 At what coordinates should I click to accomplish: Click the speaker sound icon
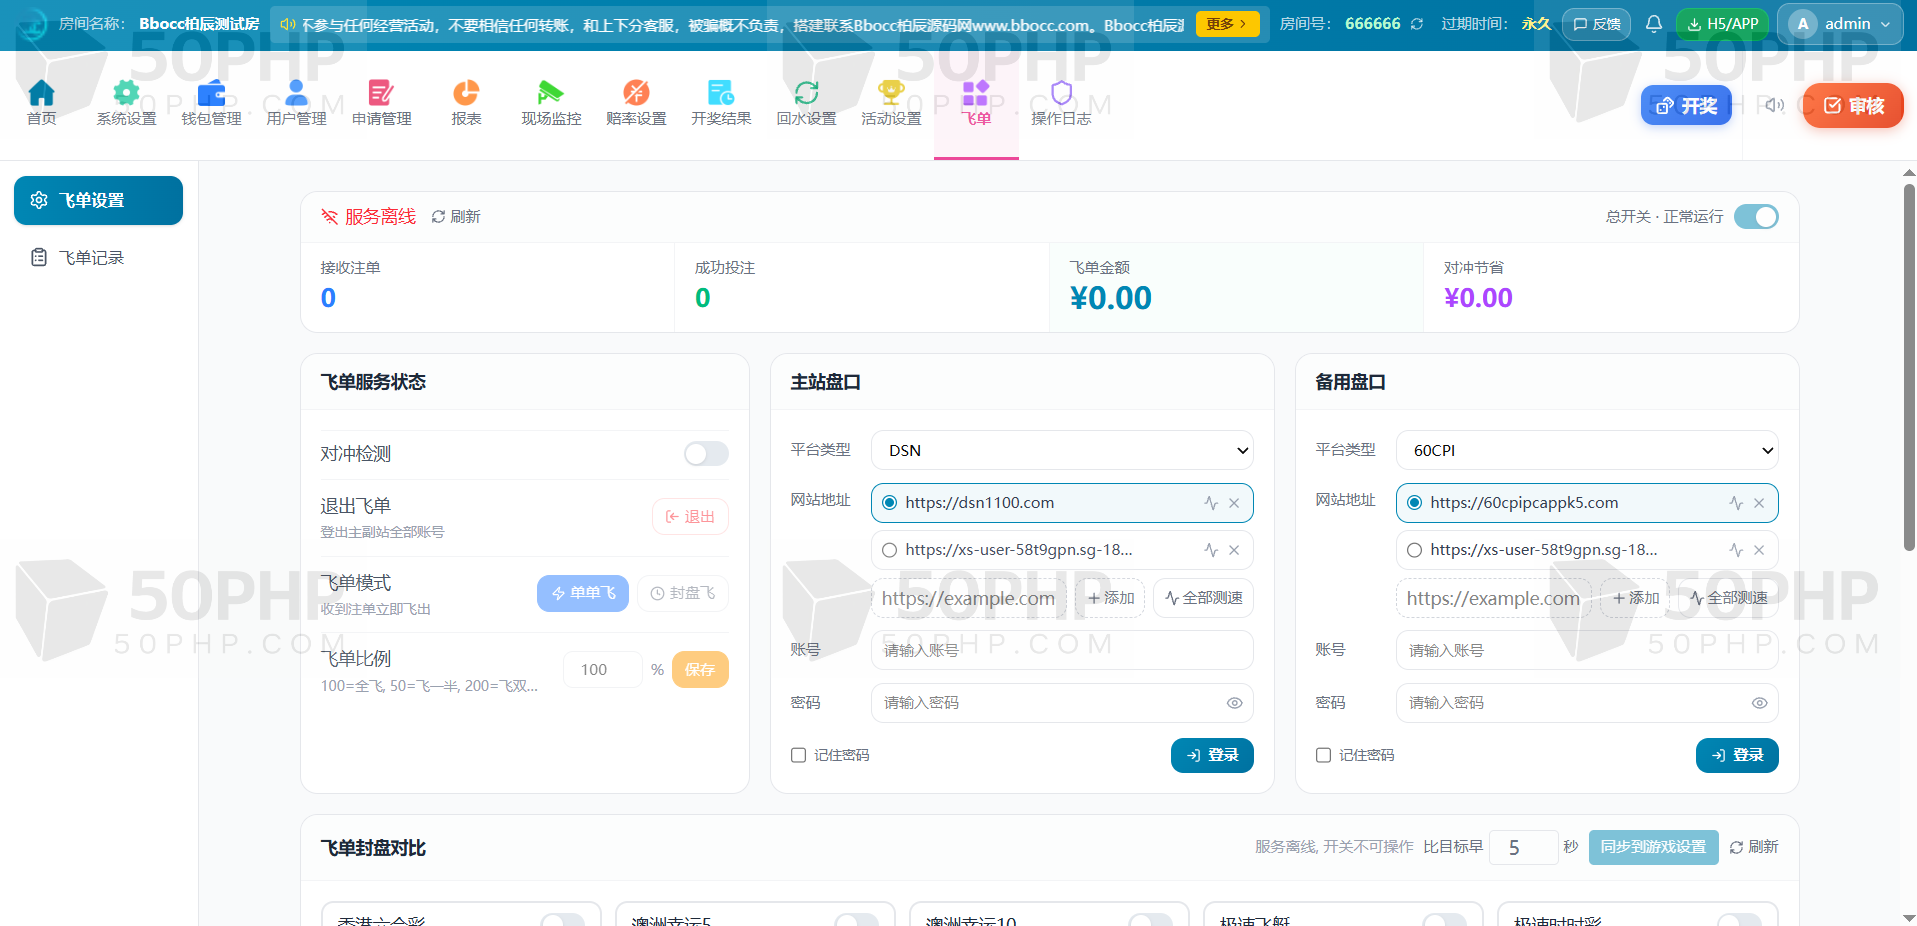pos(1774,105)
